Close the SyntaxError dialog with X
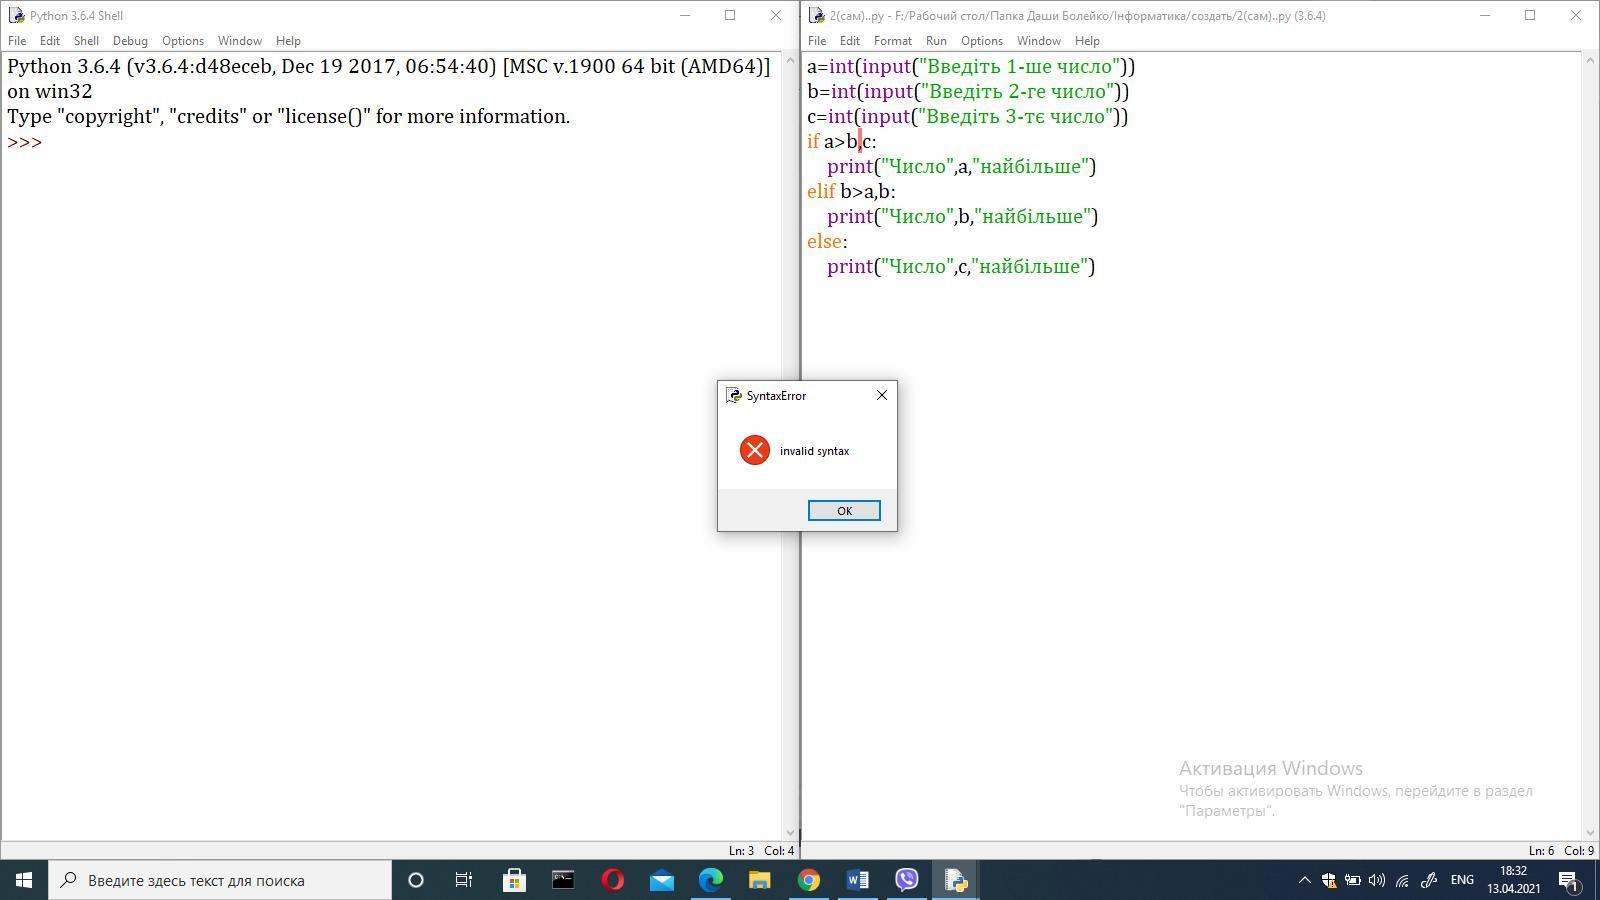1600x900 pixels. click(x=881, y=395)
